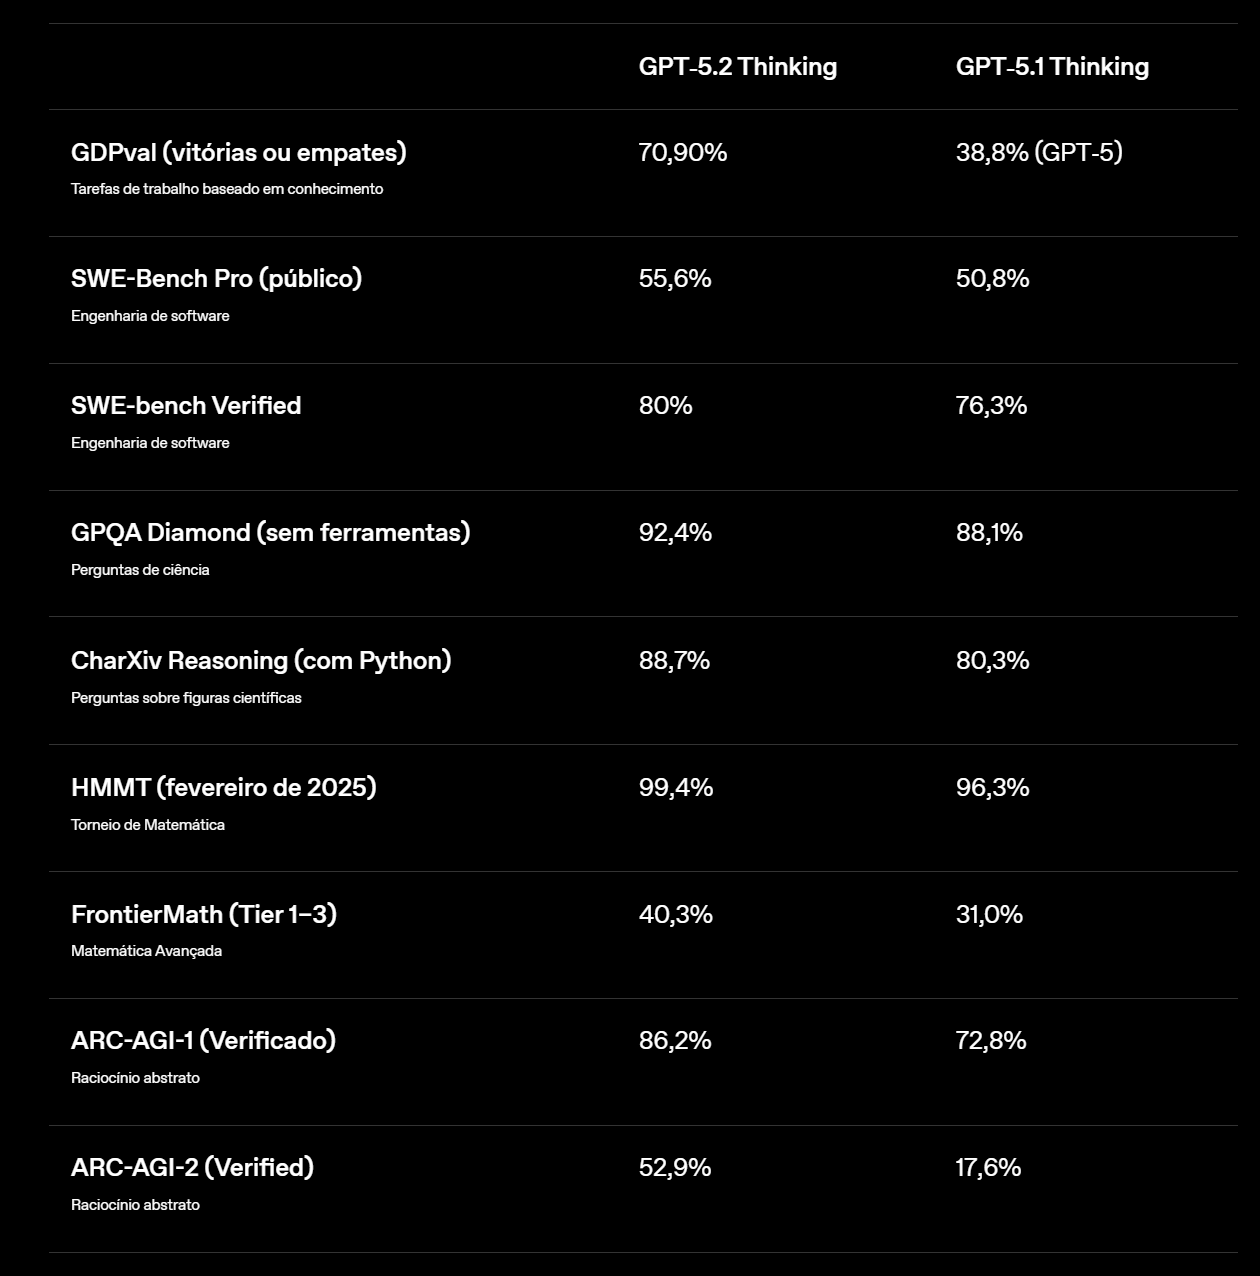Image resolution: width=1260 pixels, height=1276 pixels.
Task: Select the GPQA Diamond (sem ferramentas) title
Action: click(270, 532)
